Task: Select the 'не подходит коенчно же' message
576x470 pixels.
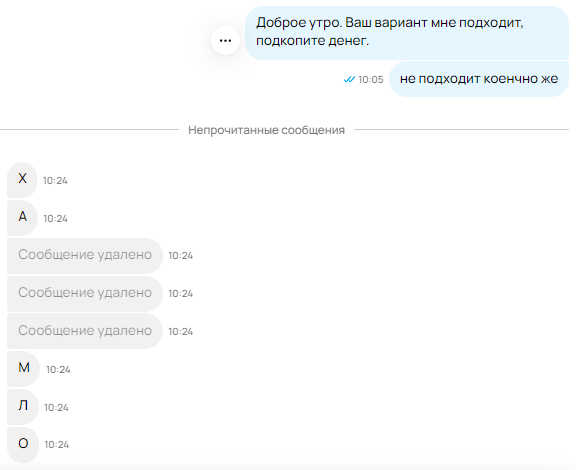Action: (x=479, y=79)
